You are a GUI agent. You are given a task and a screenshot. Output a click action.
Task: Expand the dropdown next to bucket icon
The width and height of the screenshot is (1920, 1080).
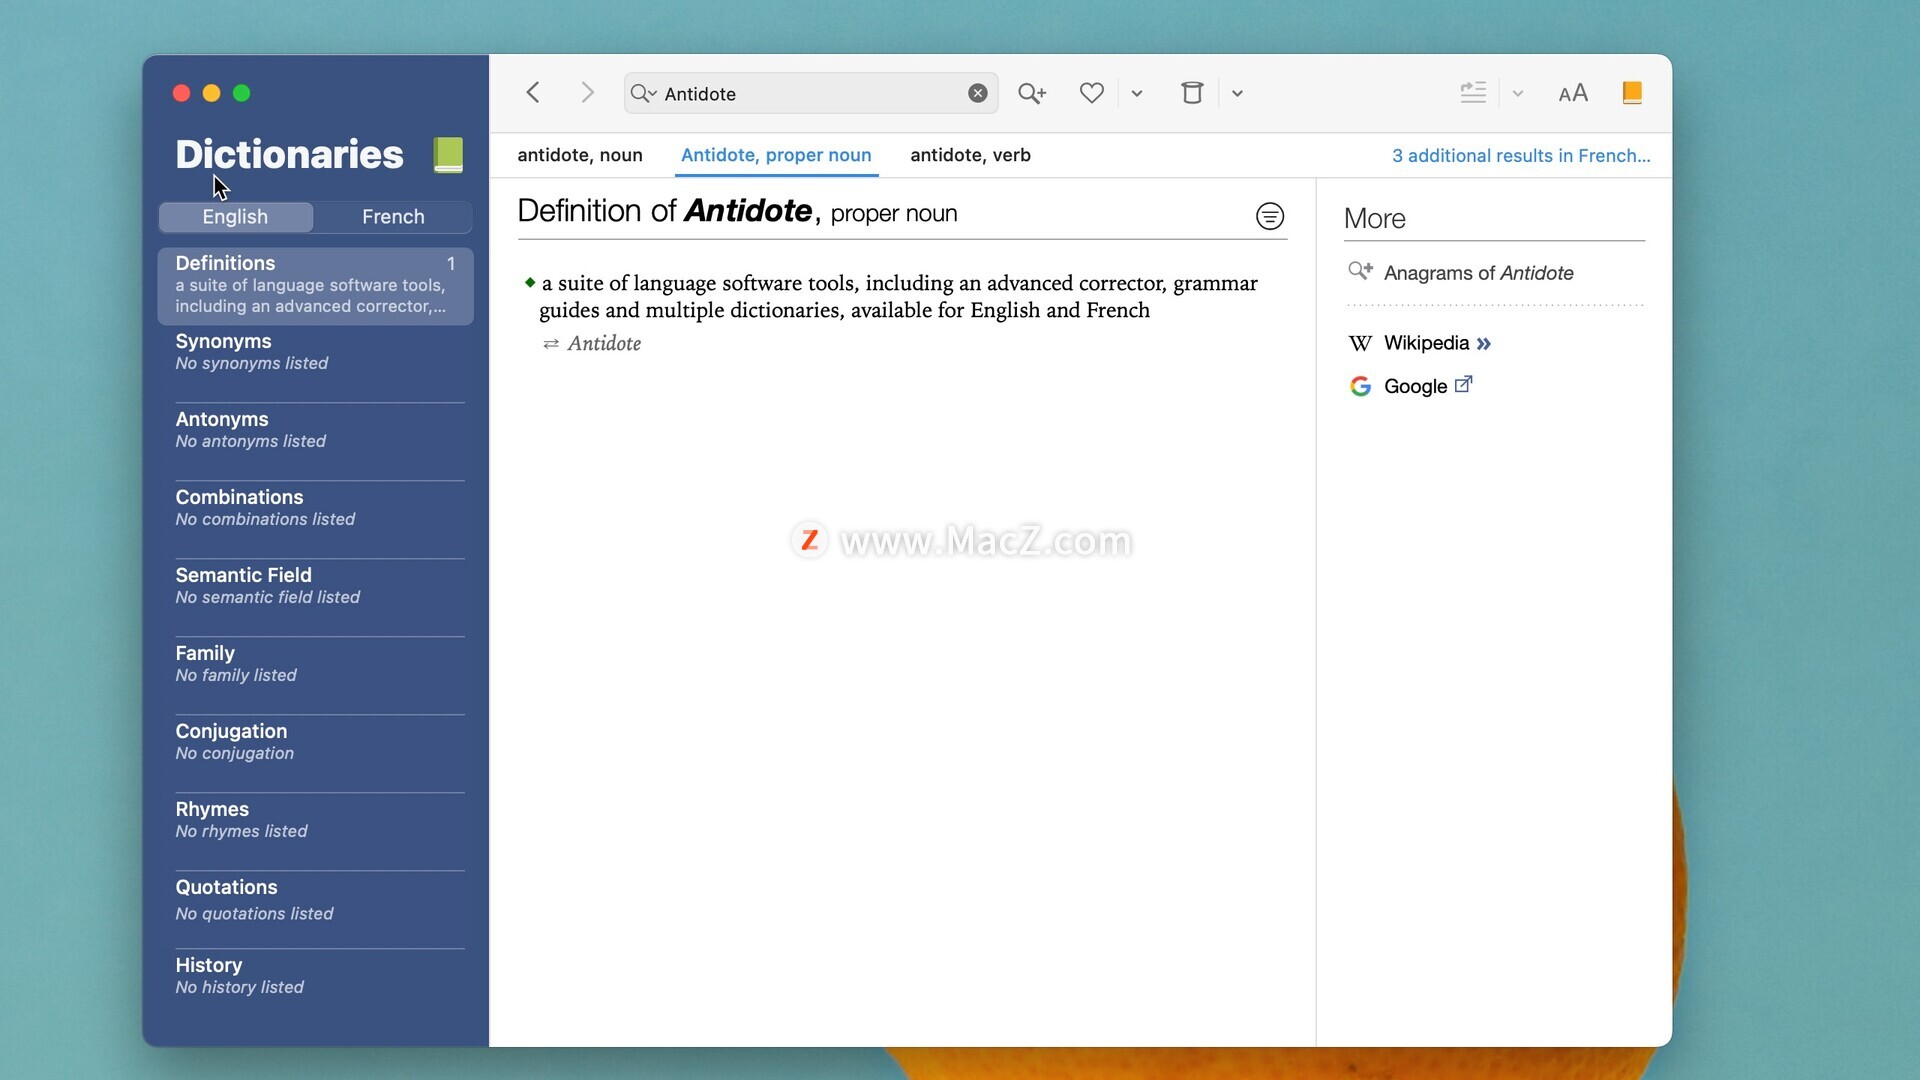pyautogui.click(x=1237, y=93)
